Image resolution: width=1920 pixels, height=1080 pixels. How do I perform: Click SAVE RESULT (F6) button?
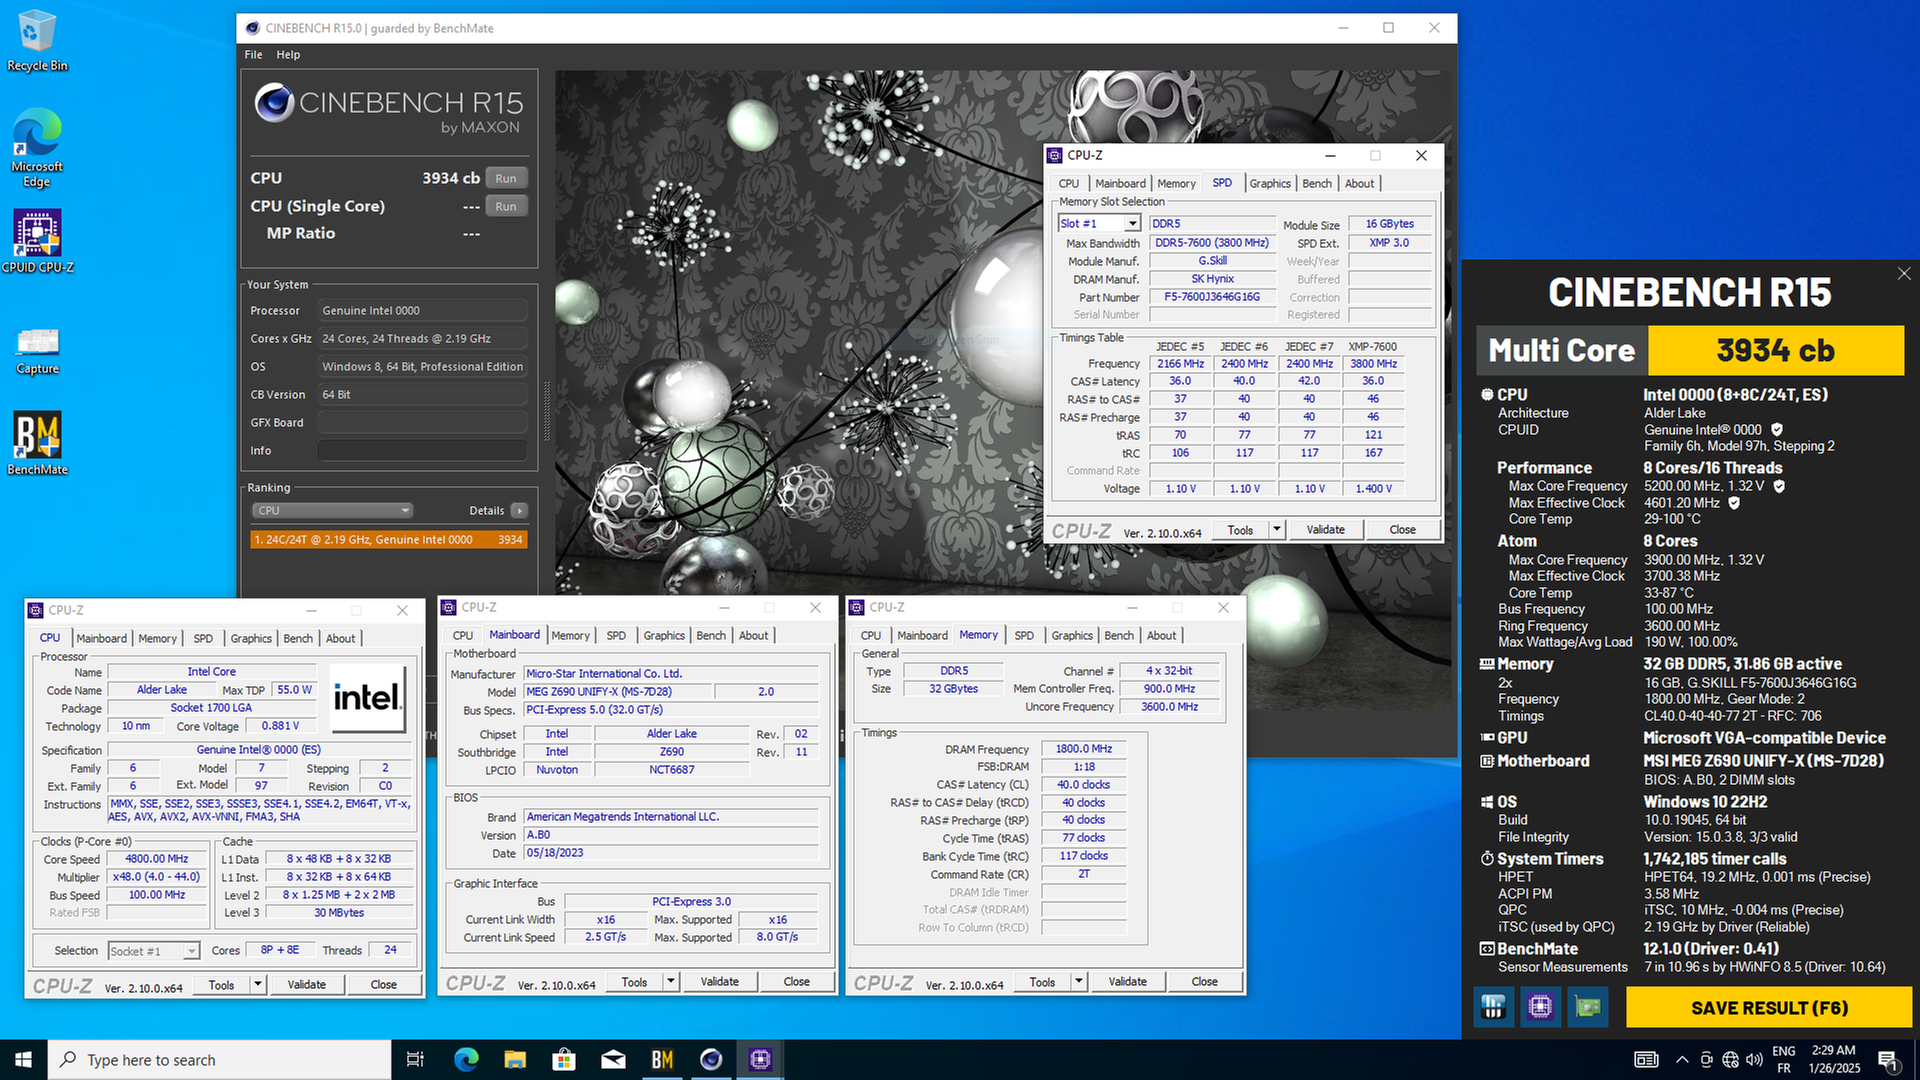(x=1769, y=1007)
